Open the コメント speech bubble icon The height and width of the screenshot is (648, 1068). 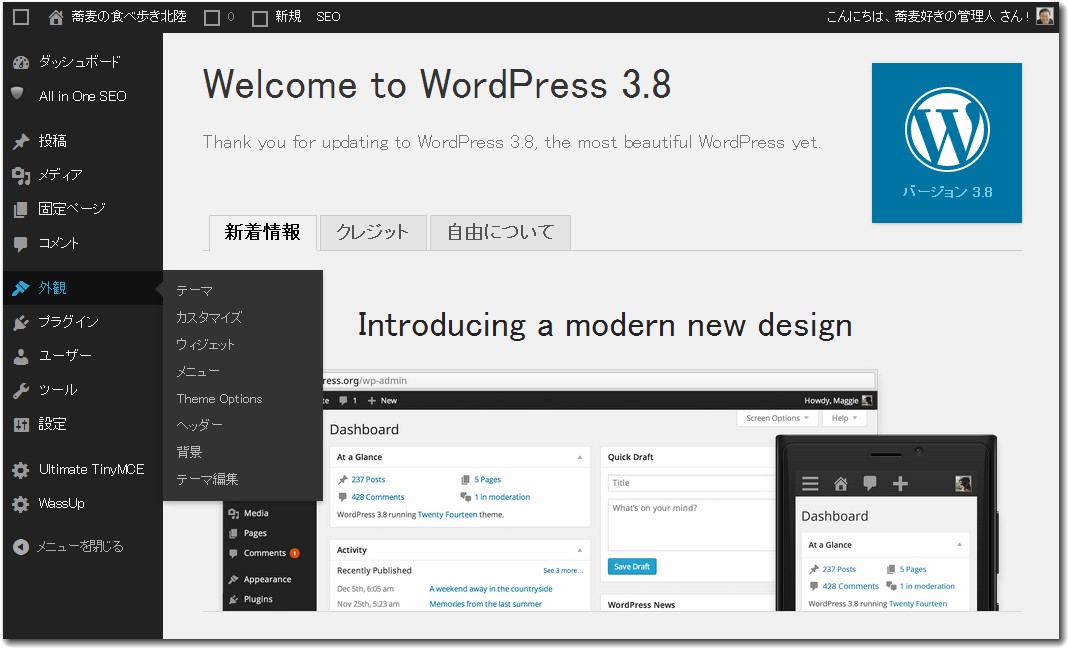tap(22, 242)
